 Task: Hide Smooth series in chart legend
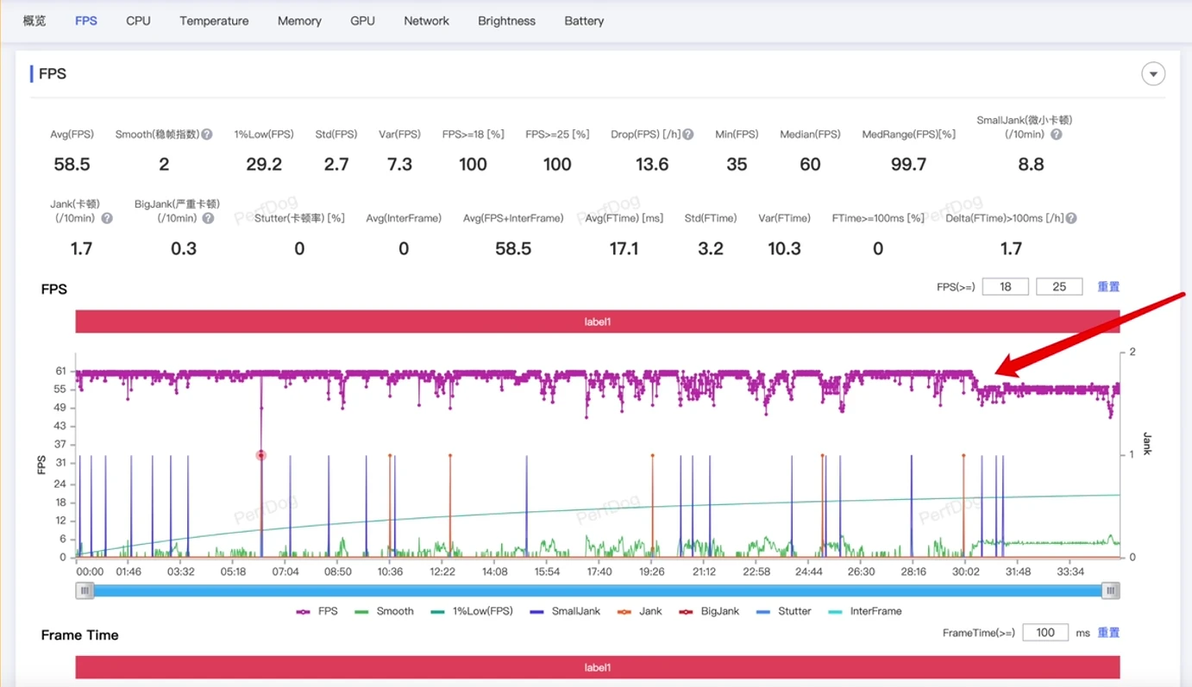[385, 611]
